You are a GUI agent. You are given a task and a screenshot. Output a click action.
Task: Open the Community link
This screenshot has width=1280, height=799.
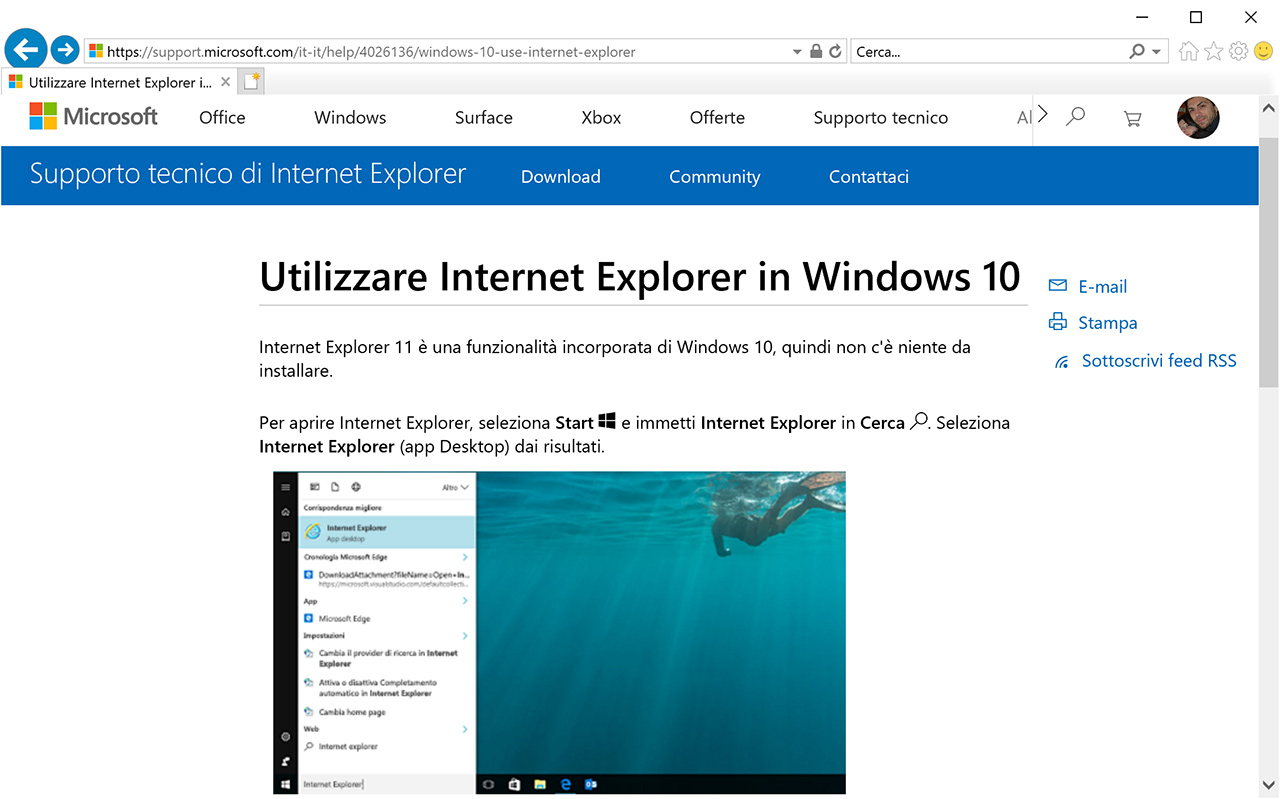pyautogui.click(x=715, y=177)
